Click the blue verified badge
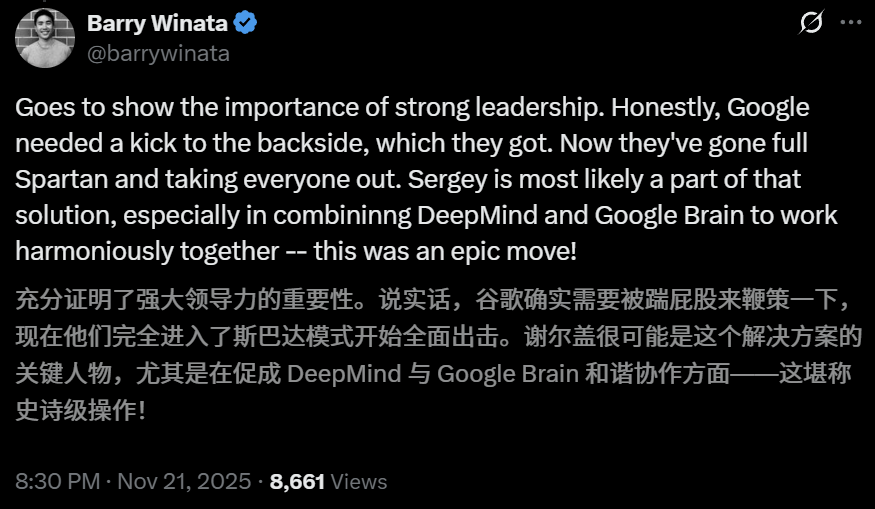Image resolution: width=875 pixels, height=509 pixels. (x=245, y=24)
